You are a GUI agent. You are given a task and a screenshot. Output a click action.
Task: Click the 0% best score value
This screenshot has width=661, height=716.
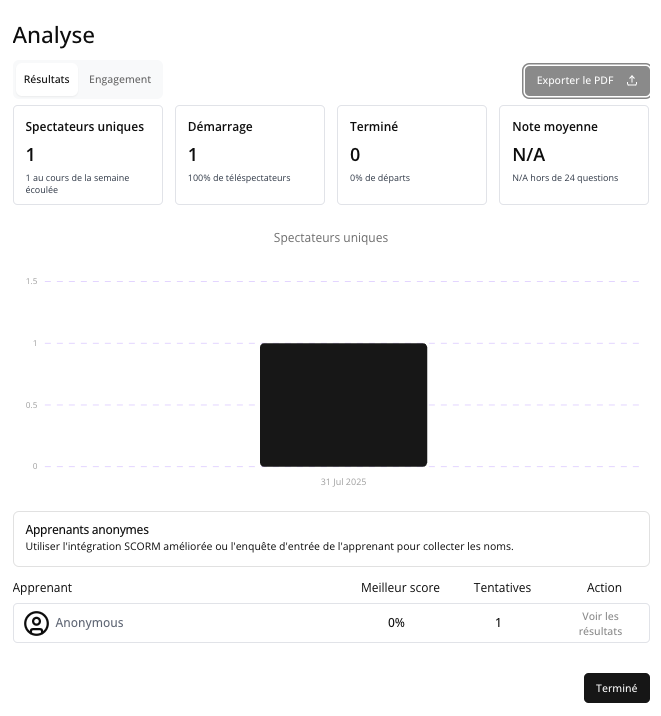[x=397, y=623]
